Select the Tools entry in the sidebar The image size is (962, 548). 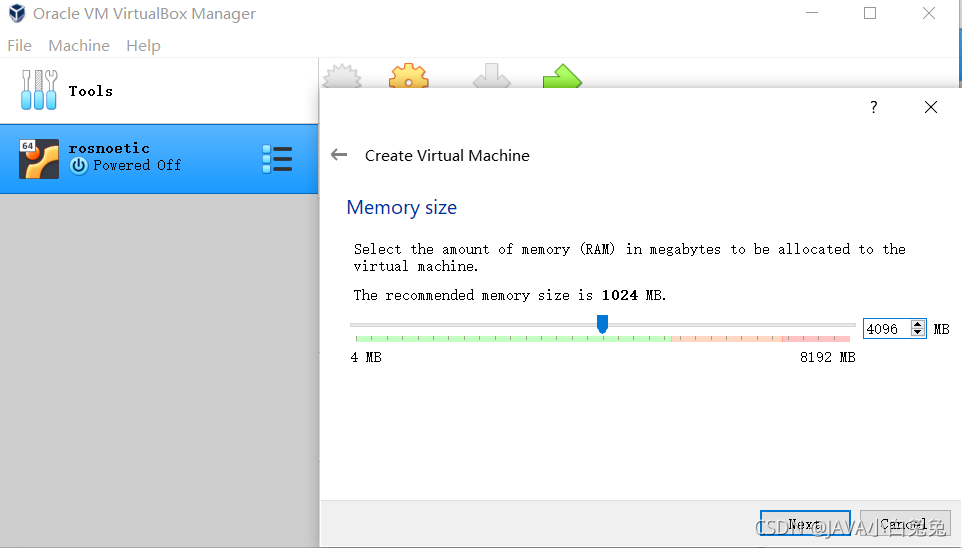coord(159,91)
